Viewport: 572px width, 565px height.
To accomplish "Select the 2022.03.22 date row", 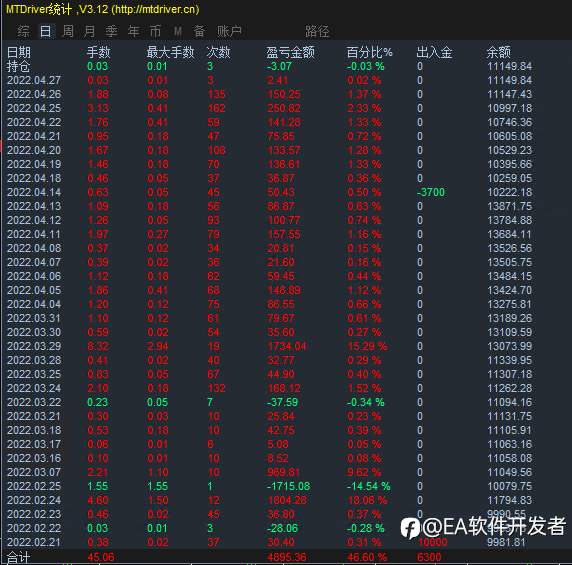I will coord(269,402).
